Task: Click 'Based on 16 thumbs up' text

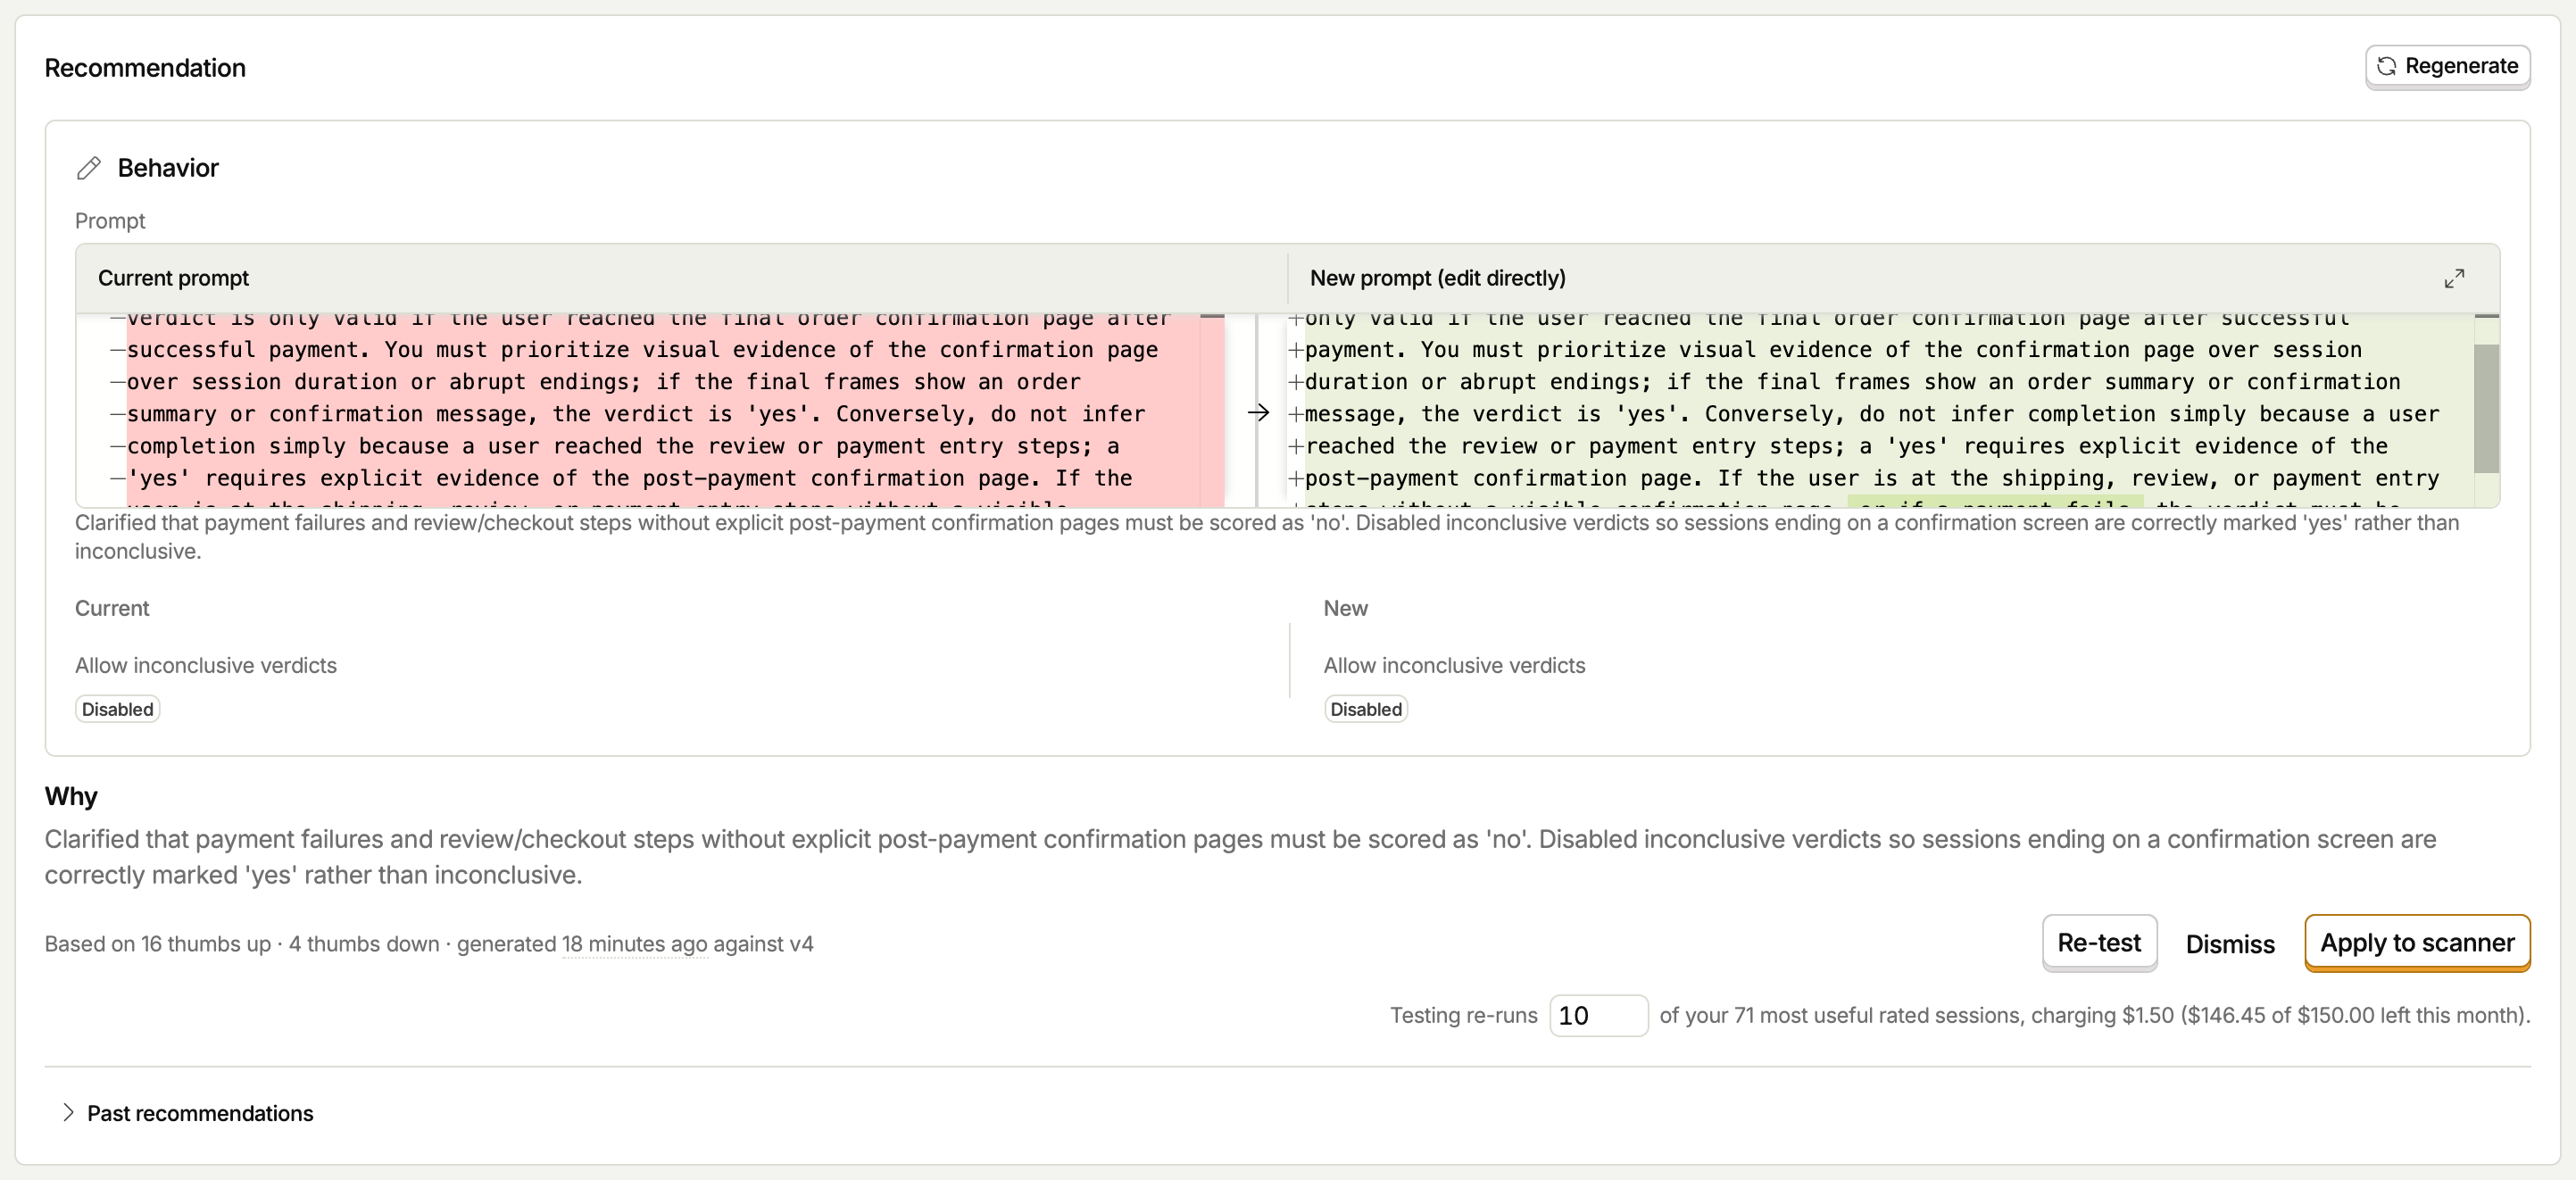Action: click(x=158, y=944)
